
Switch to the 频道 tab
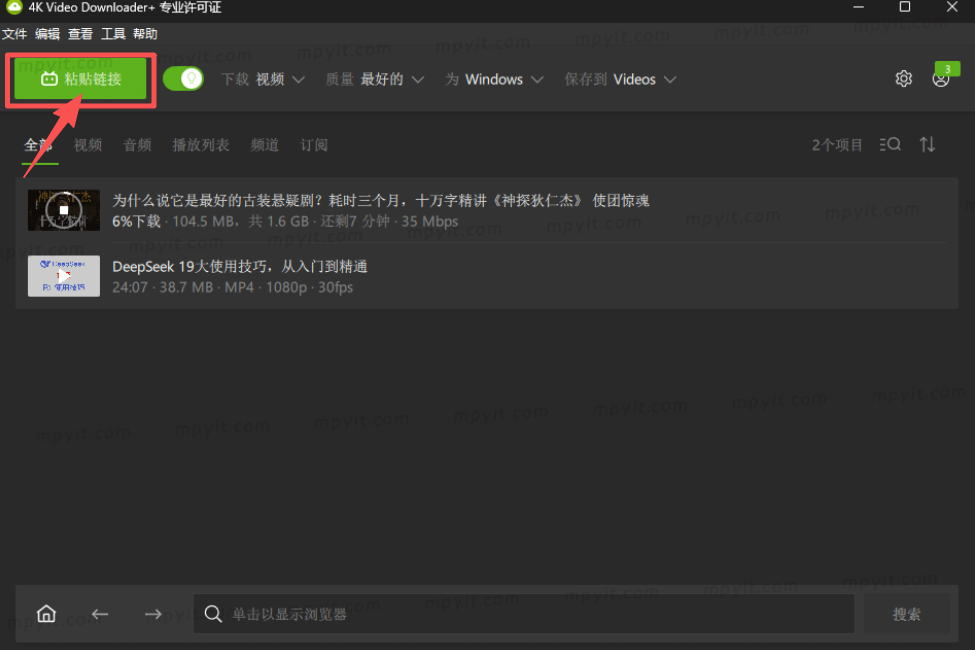pyautogui.click(x=265, y=145)
